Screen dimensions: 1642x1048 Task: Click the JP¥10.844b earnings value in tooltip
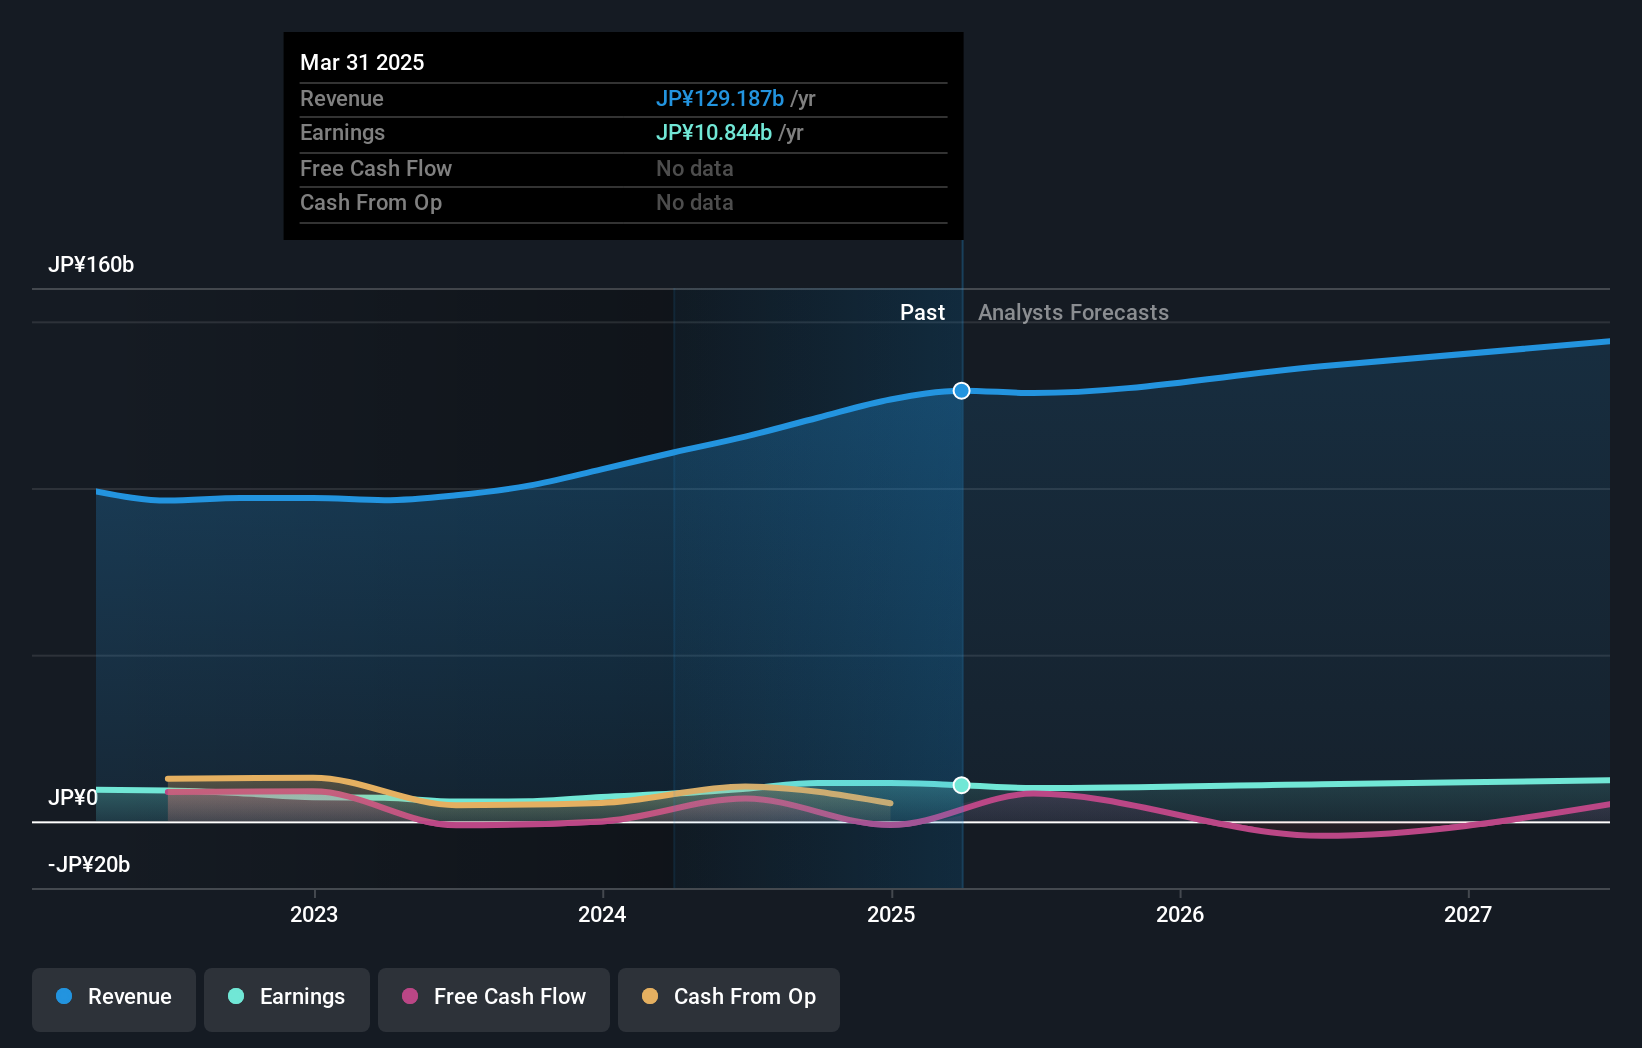pyautogui.click(x=714, y=133)
